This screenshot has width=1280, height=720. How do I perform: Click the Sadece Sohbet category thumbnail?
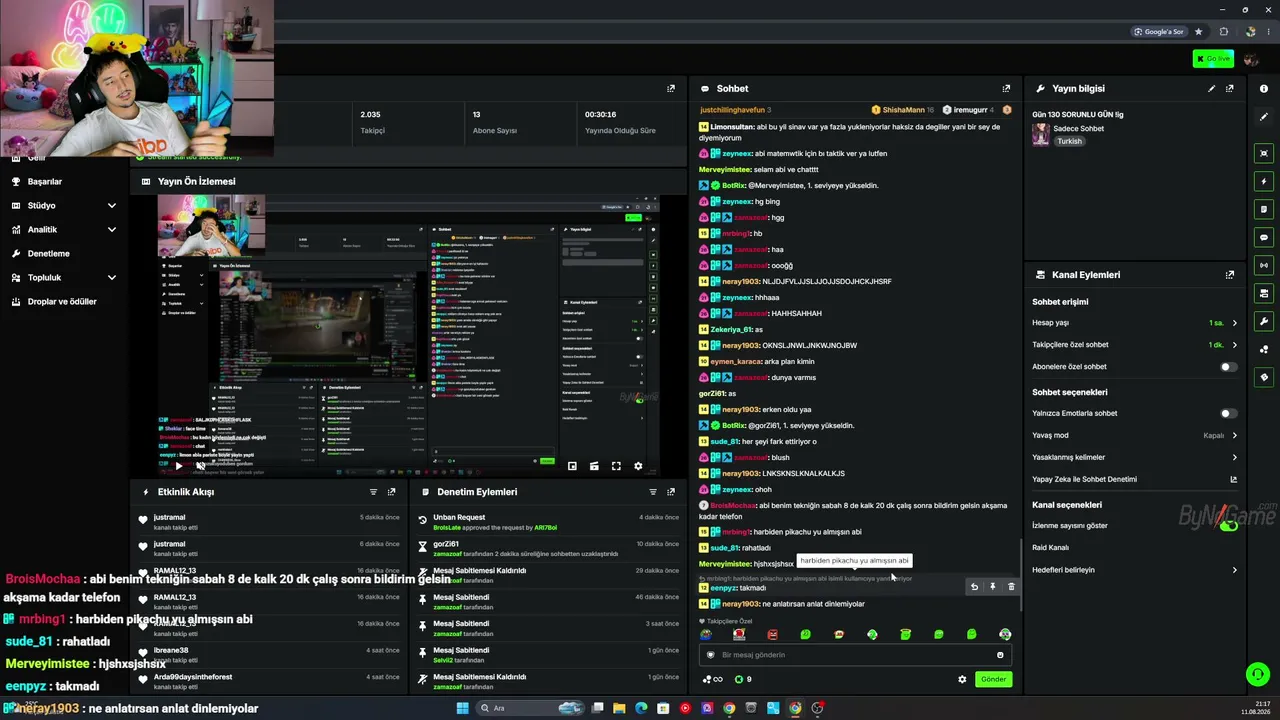pyautogui.click(x=1041, y=135)
